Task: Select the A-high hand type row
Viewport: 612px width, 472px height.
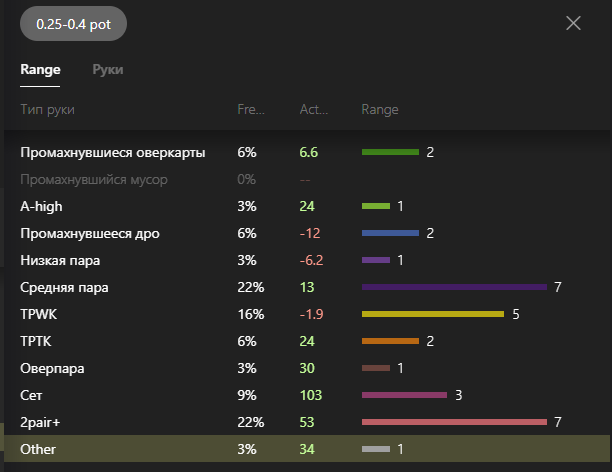Action: click(42, 207)
